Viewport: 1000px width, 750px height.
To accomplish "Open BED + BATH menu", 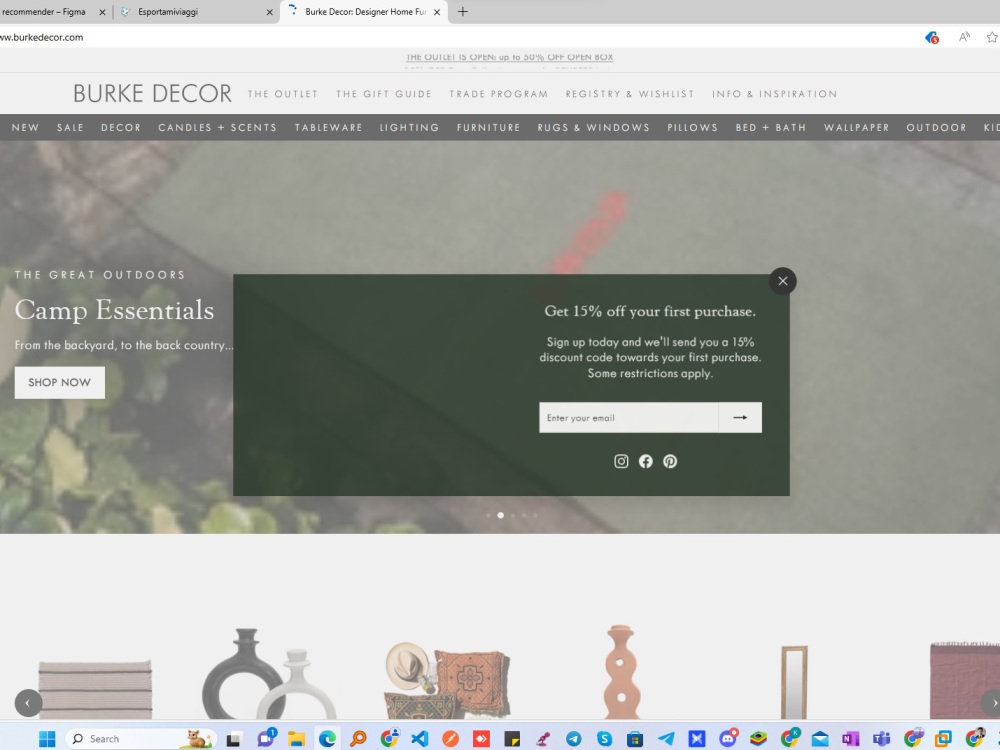I will click(771, 128).
